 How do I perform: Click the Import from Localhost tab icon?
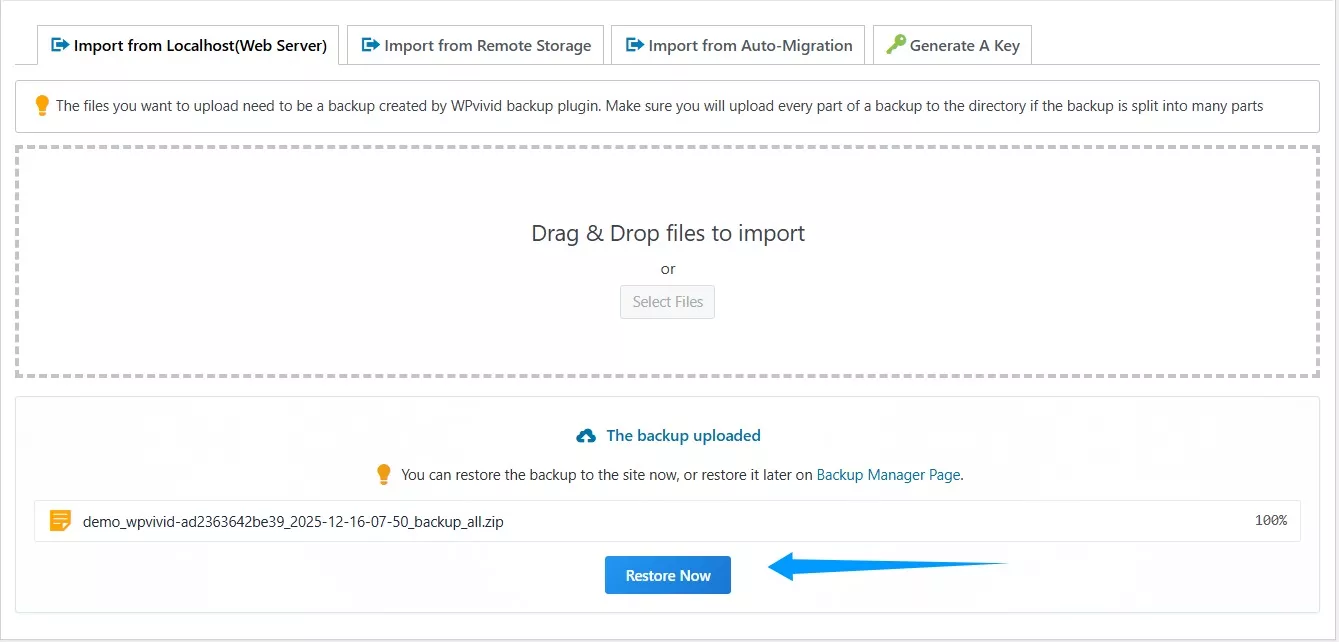(60, 45)
